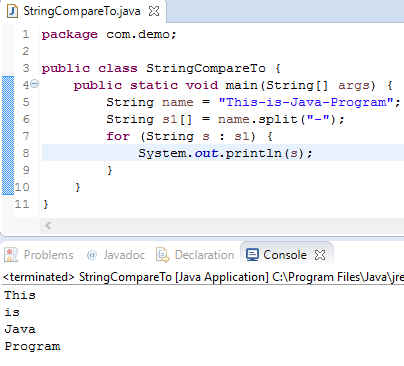Click console output line "Java"

point(20,329)
